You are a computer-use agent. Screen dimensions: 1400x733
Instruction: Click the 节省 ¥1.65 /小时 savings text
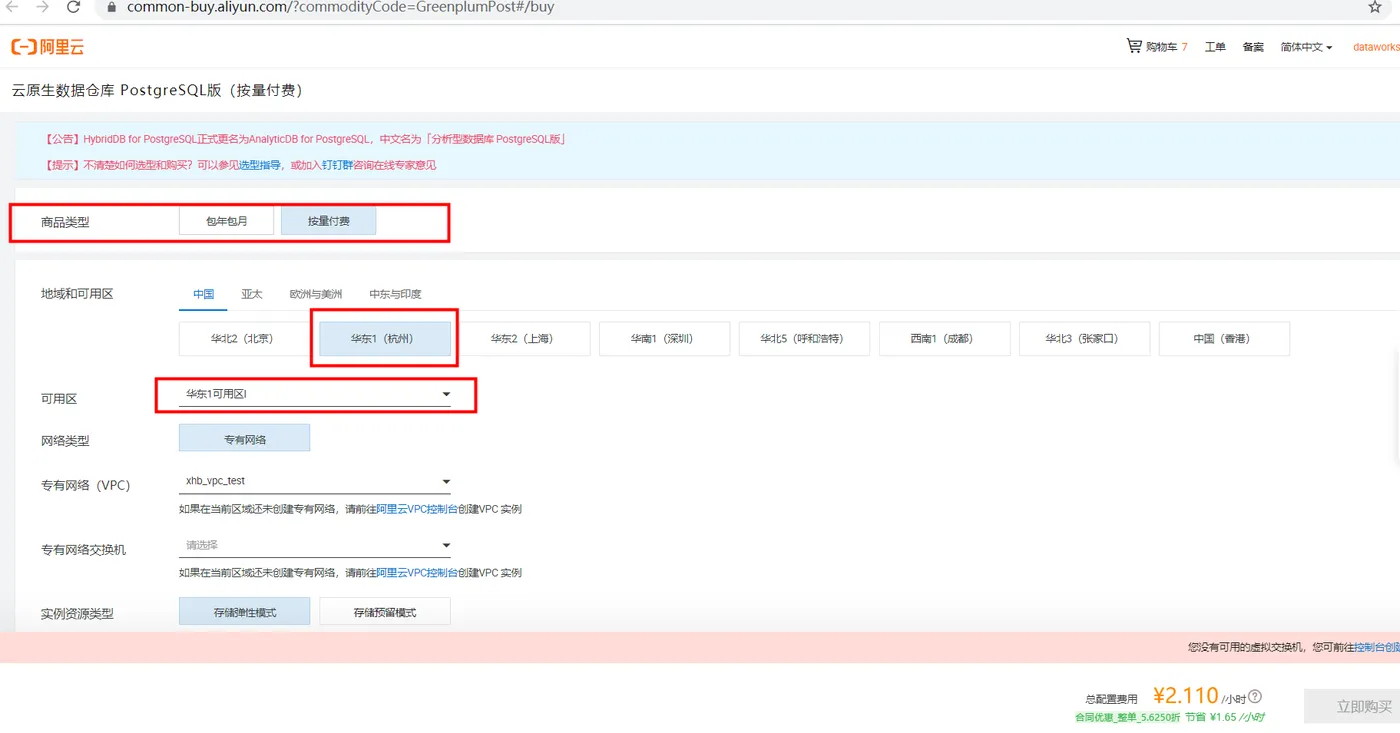pos(1225,717)
